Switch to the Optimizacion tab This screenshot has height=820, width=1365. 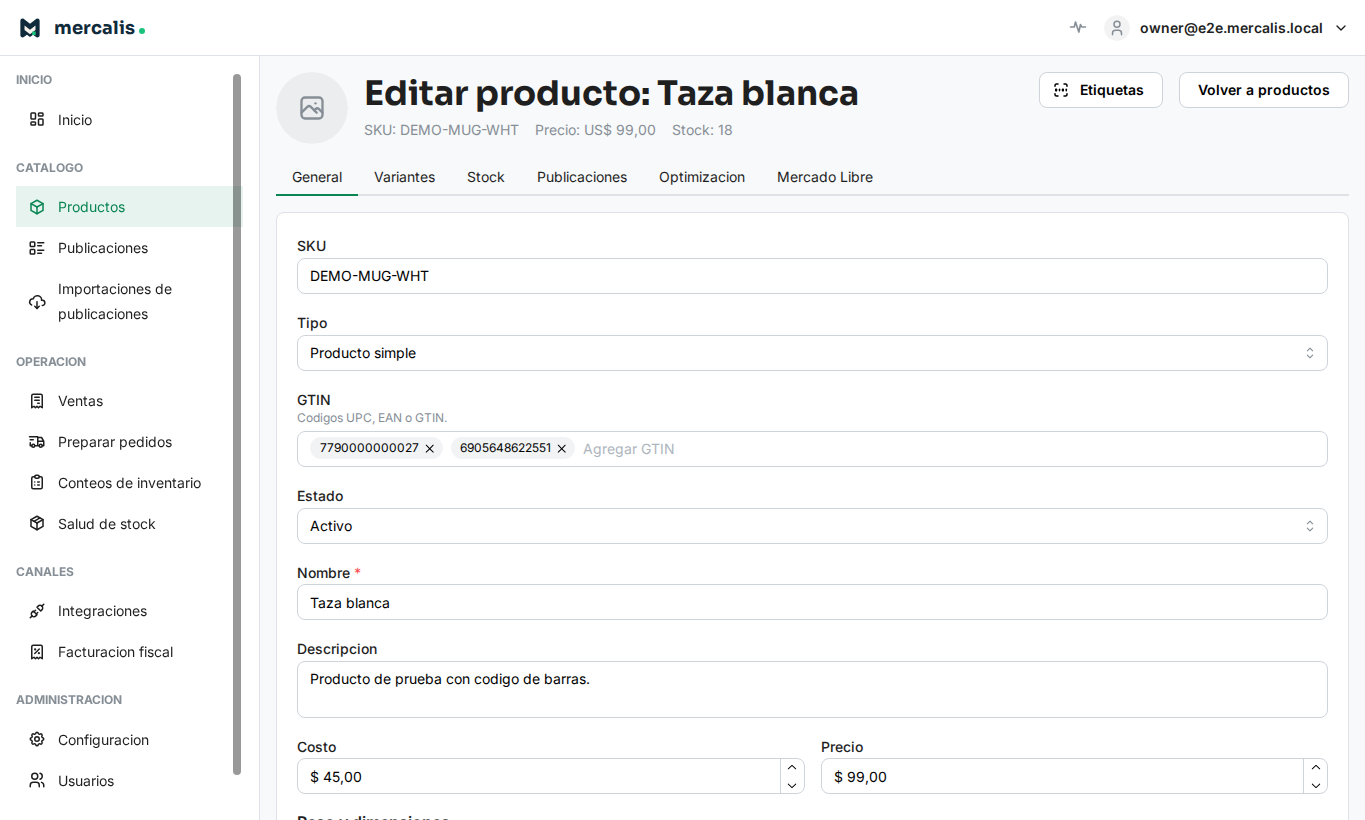click(x=702, y=177)
